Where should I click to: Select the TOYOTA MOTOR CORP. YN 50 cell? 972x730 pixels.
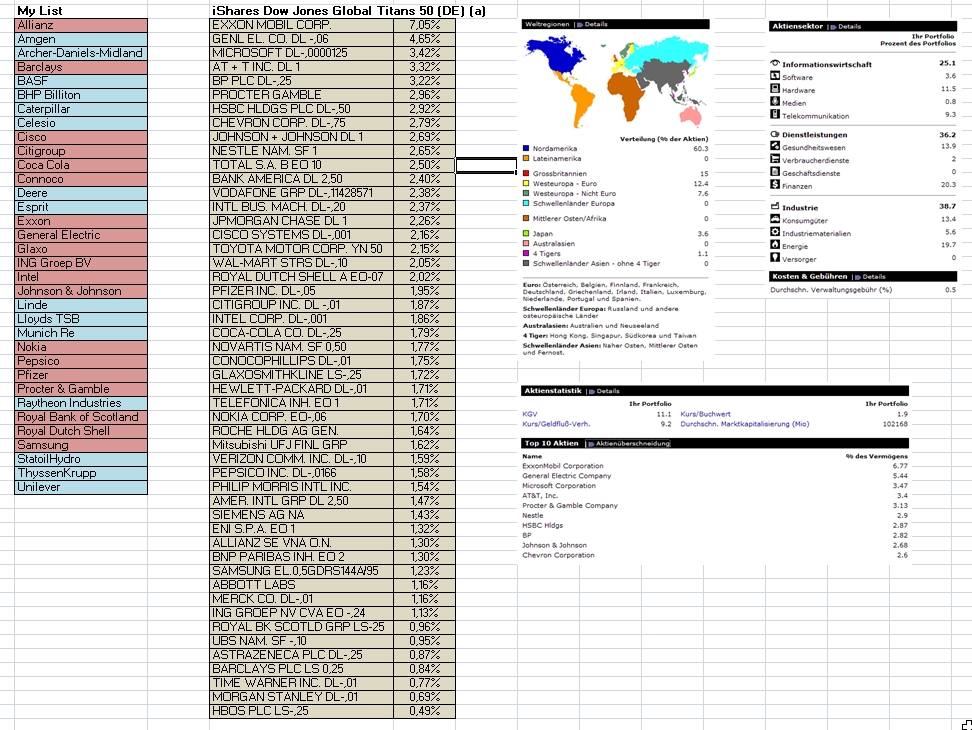click(x=301, y=249)
